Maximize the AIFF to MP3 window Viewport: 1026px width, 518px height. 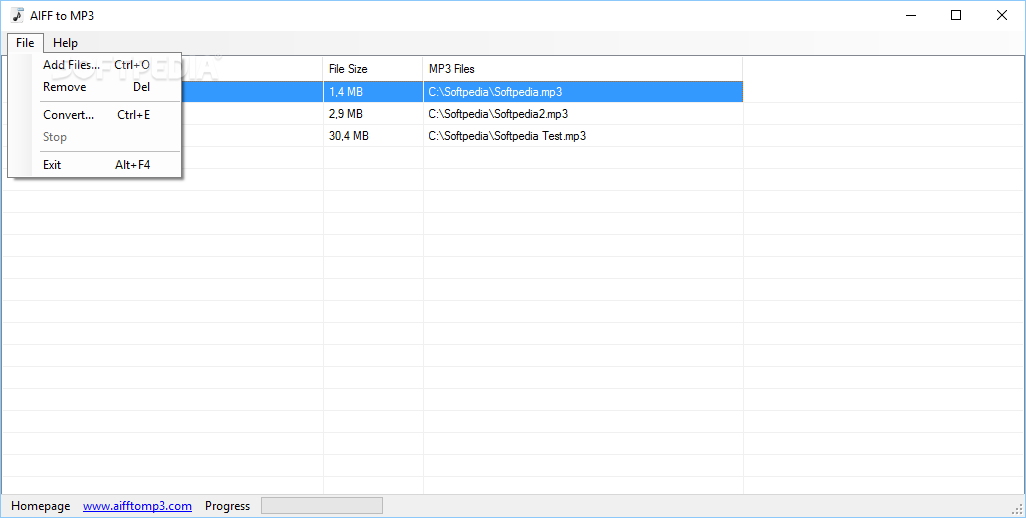[956, 15]
